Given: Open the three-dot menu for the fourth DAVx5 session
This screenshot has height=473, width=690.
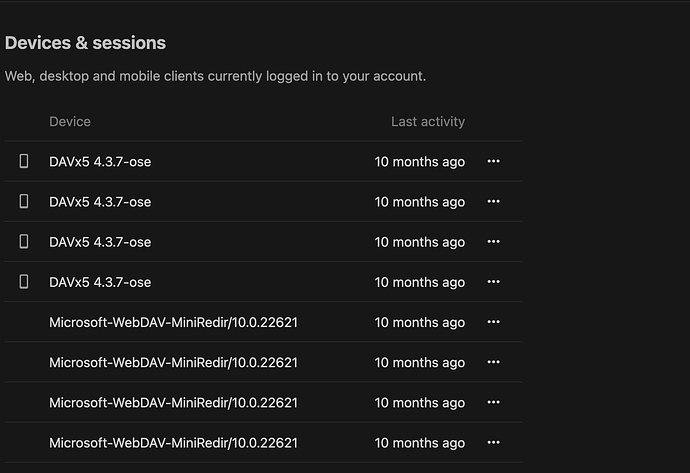Looking at the screenshot, I should (493, 282).
